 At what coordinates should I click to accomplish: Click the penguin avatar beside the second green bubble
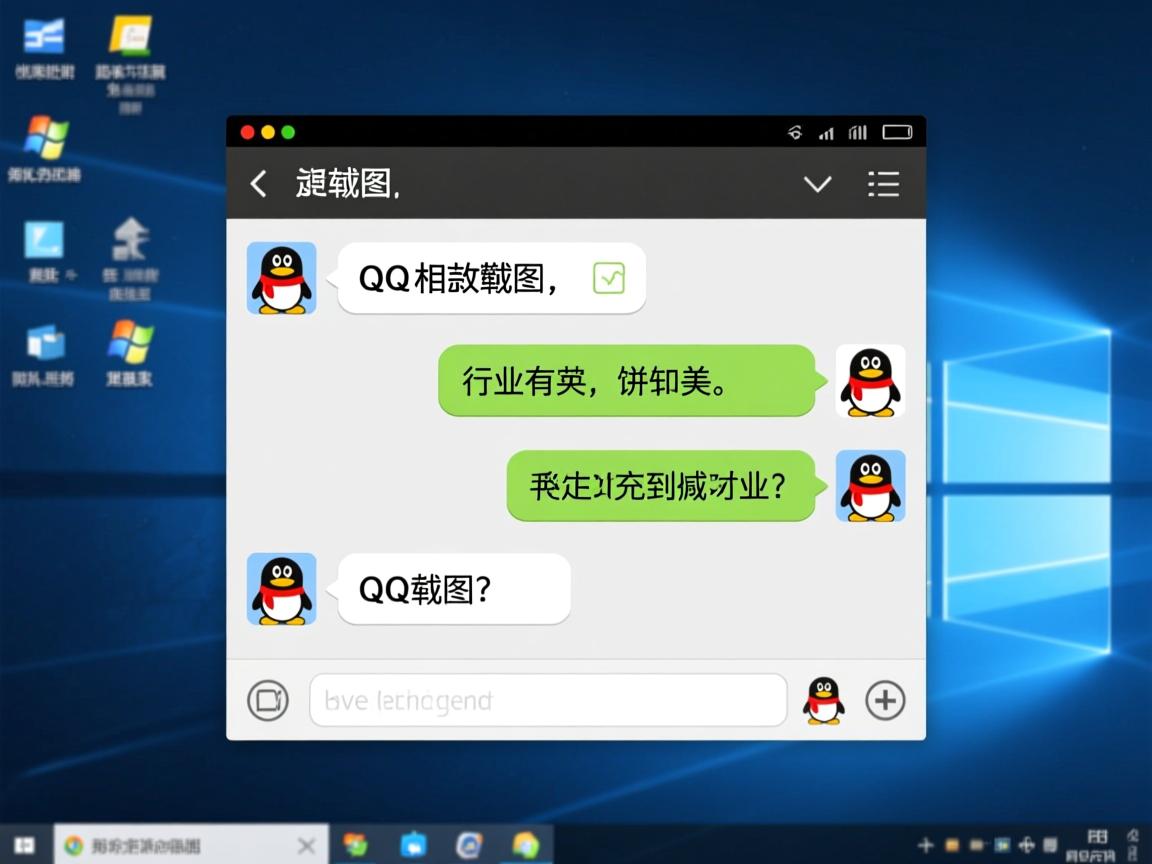(x=870, y=486)
